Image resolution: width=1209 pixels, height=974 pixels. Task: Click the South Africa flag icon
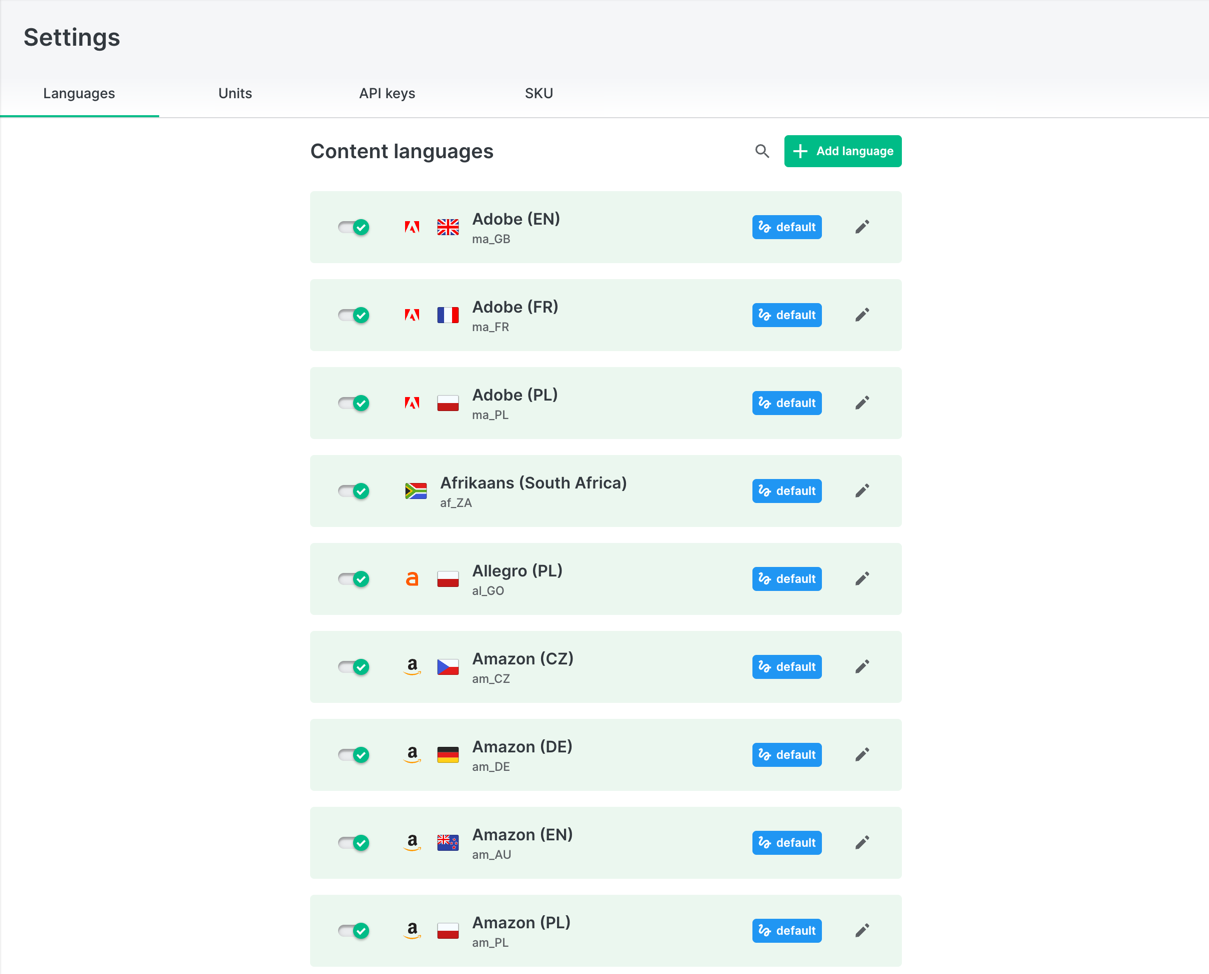(x=416, y=491)
